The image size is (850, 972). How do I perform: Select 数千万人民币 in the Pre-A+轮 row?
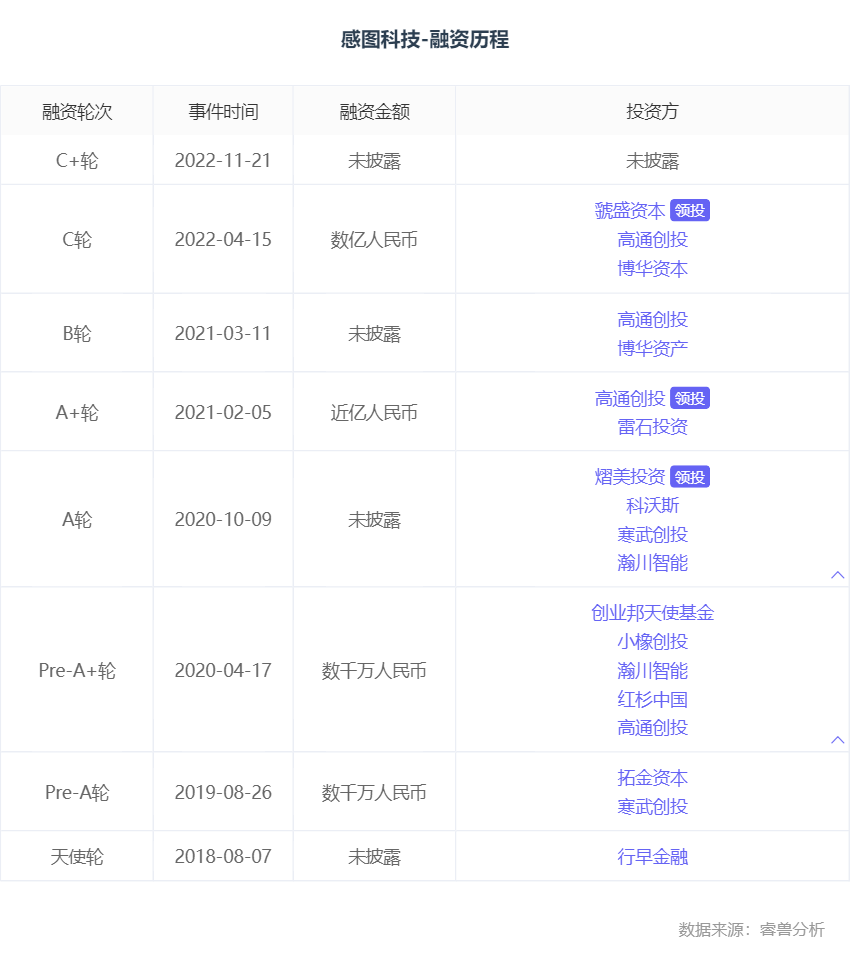pyautogui.click(x=374, y=670)
